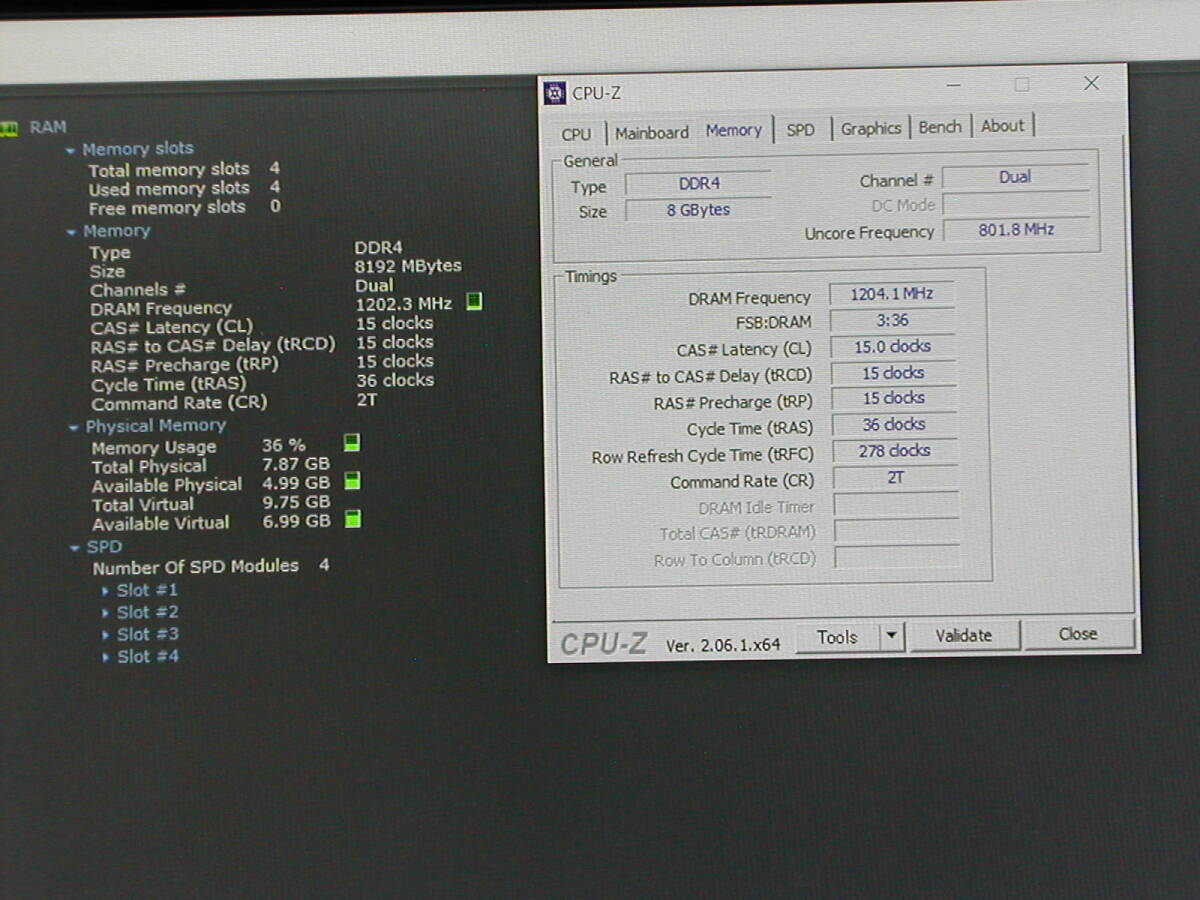Screen dimensions: 1200x900
Task: Expand Slot #2 in the SPD list
Action: pos(106,613)
